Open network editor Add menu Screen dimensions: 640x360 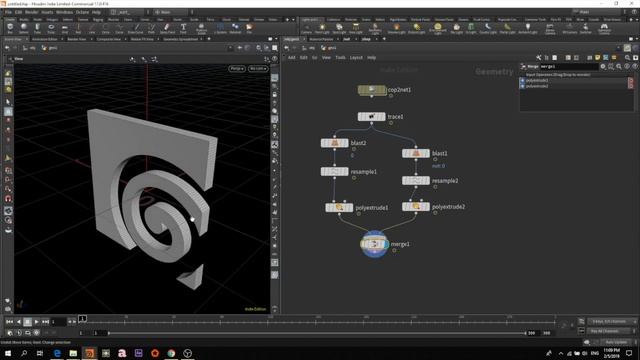click(291, 58)
